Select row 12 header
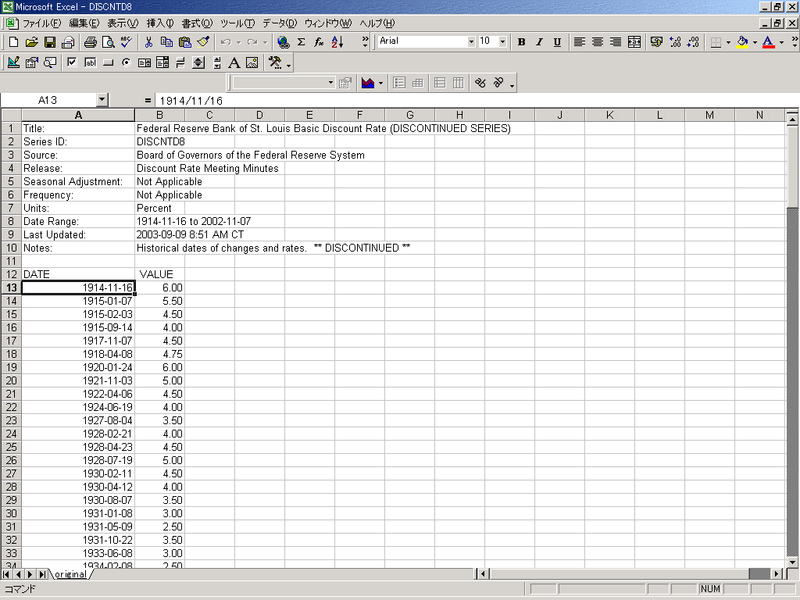 pyautogui.click(x=11, y=274)
